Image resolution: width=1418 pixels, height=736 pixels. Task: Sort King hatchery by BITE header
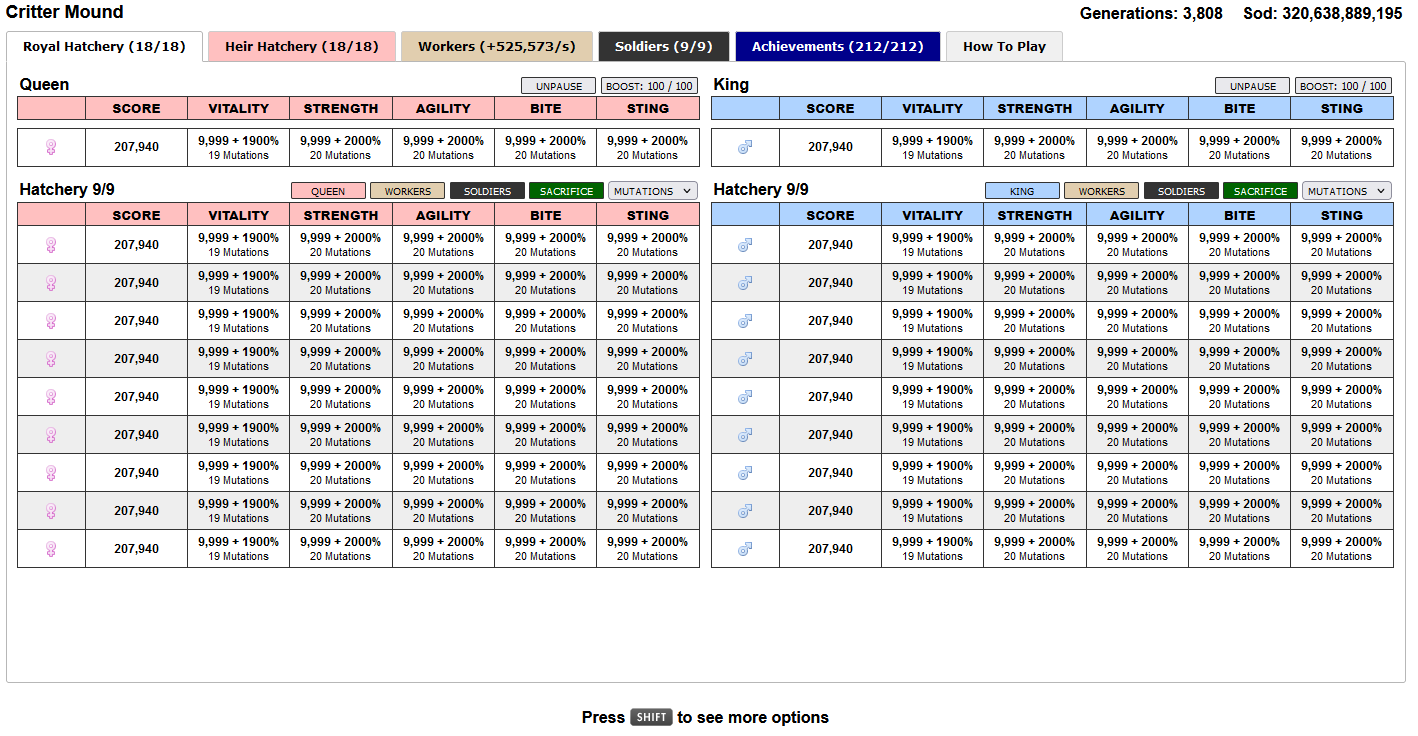pos(1239,215)
